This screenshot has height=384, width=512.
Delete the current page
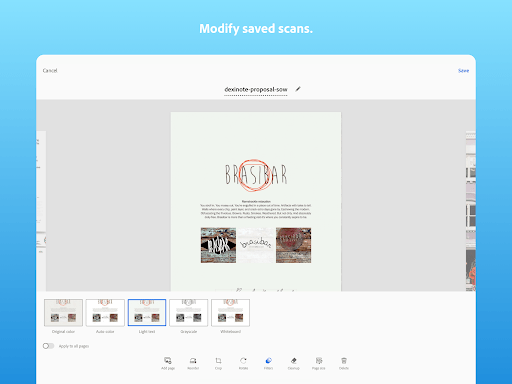pos(344,363)
